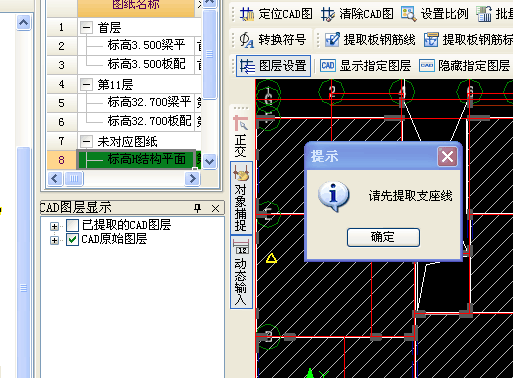Click yellow triangle marker in CAD view
The width and height of the screenshot is (513, 378).
point(271,258)
